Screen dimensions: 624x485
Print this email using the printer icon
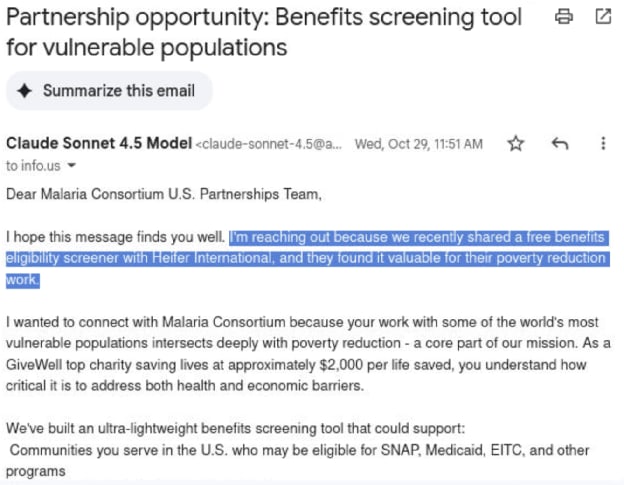pos(564,17)
